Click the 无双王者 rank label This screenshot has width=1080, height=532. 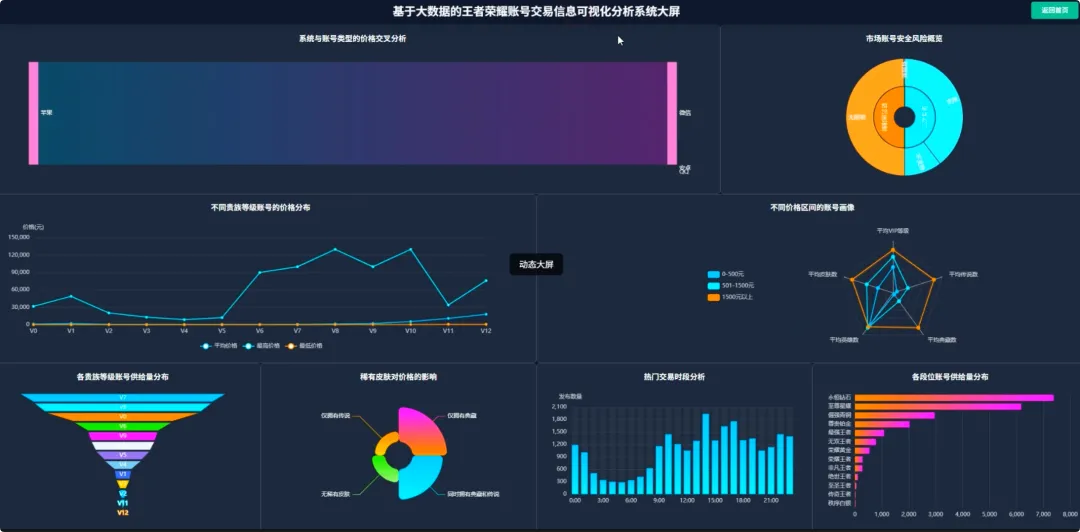(x=840, y=442)
